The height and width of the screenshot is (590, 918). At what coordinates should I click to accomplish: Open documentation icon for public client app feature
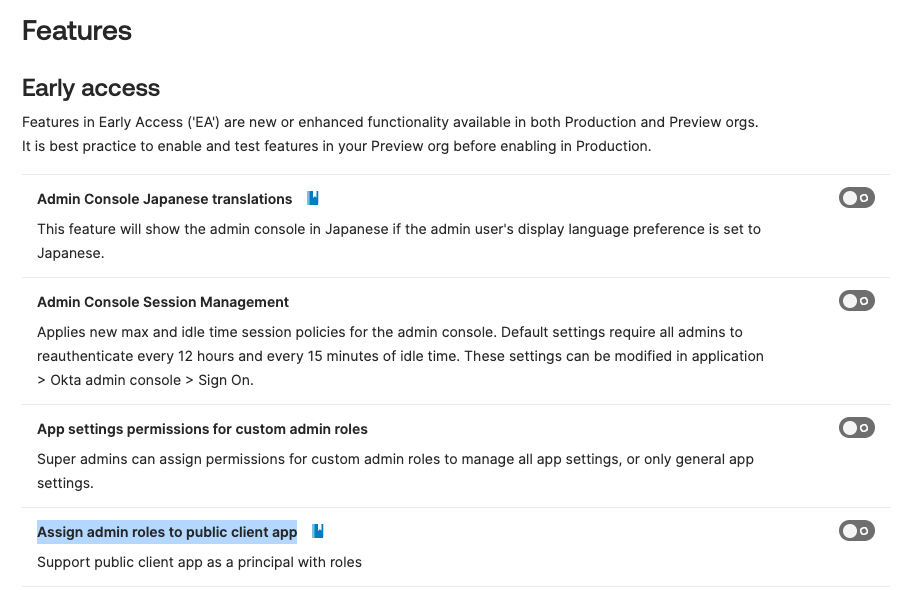point(318,532)
